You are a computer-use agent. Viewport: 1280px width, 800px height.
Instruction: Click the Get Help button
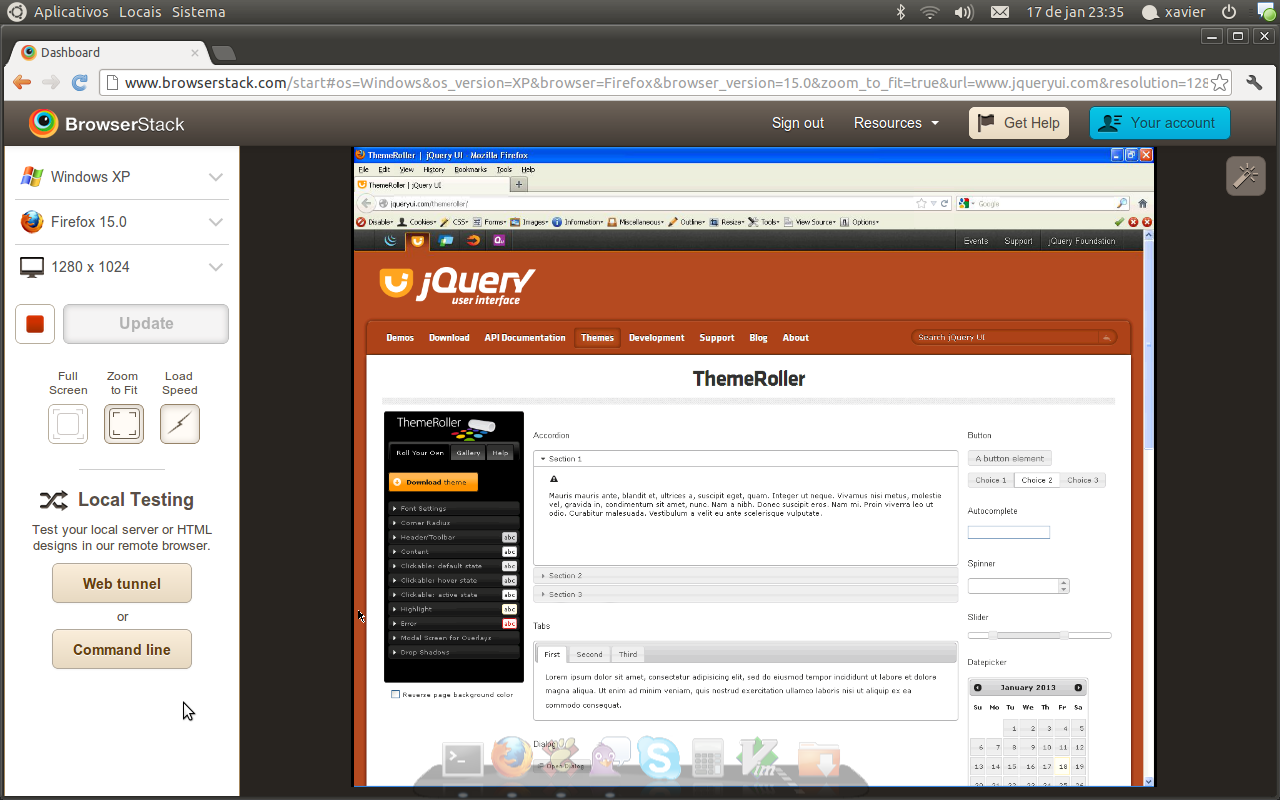(x=1019, y=123)
